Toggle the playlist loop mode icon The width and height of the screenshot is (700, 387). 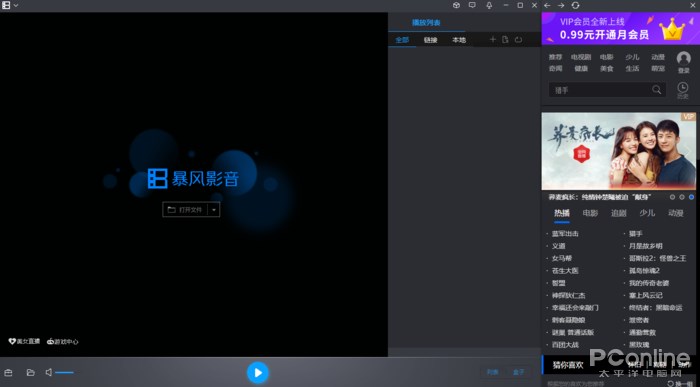coord(518,40)
